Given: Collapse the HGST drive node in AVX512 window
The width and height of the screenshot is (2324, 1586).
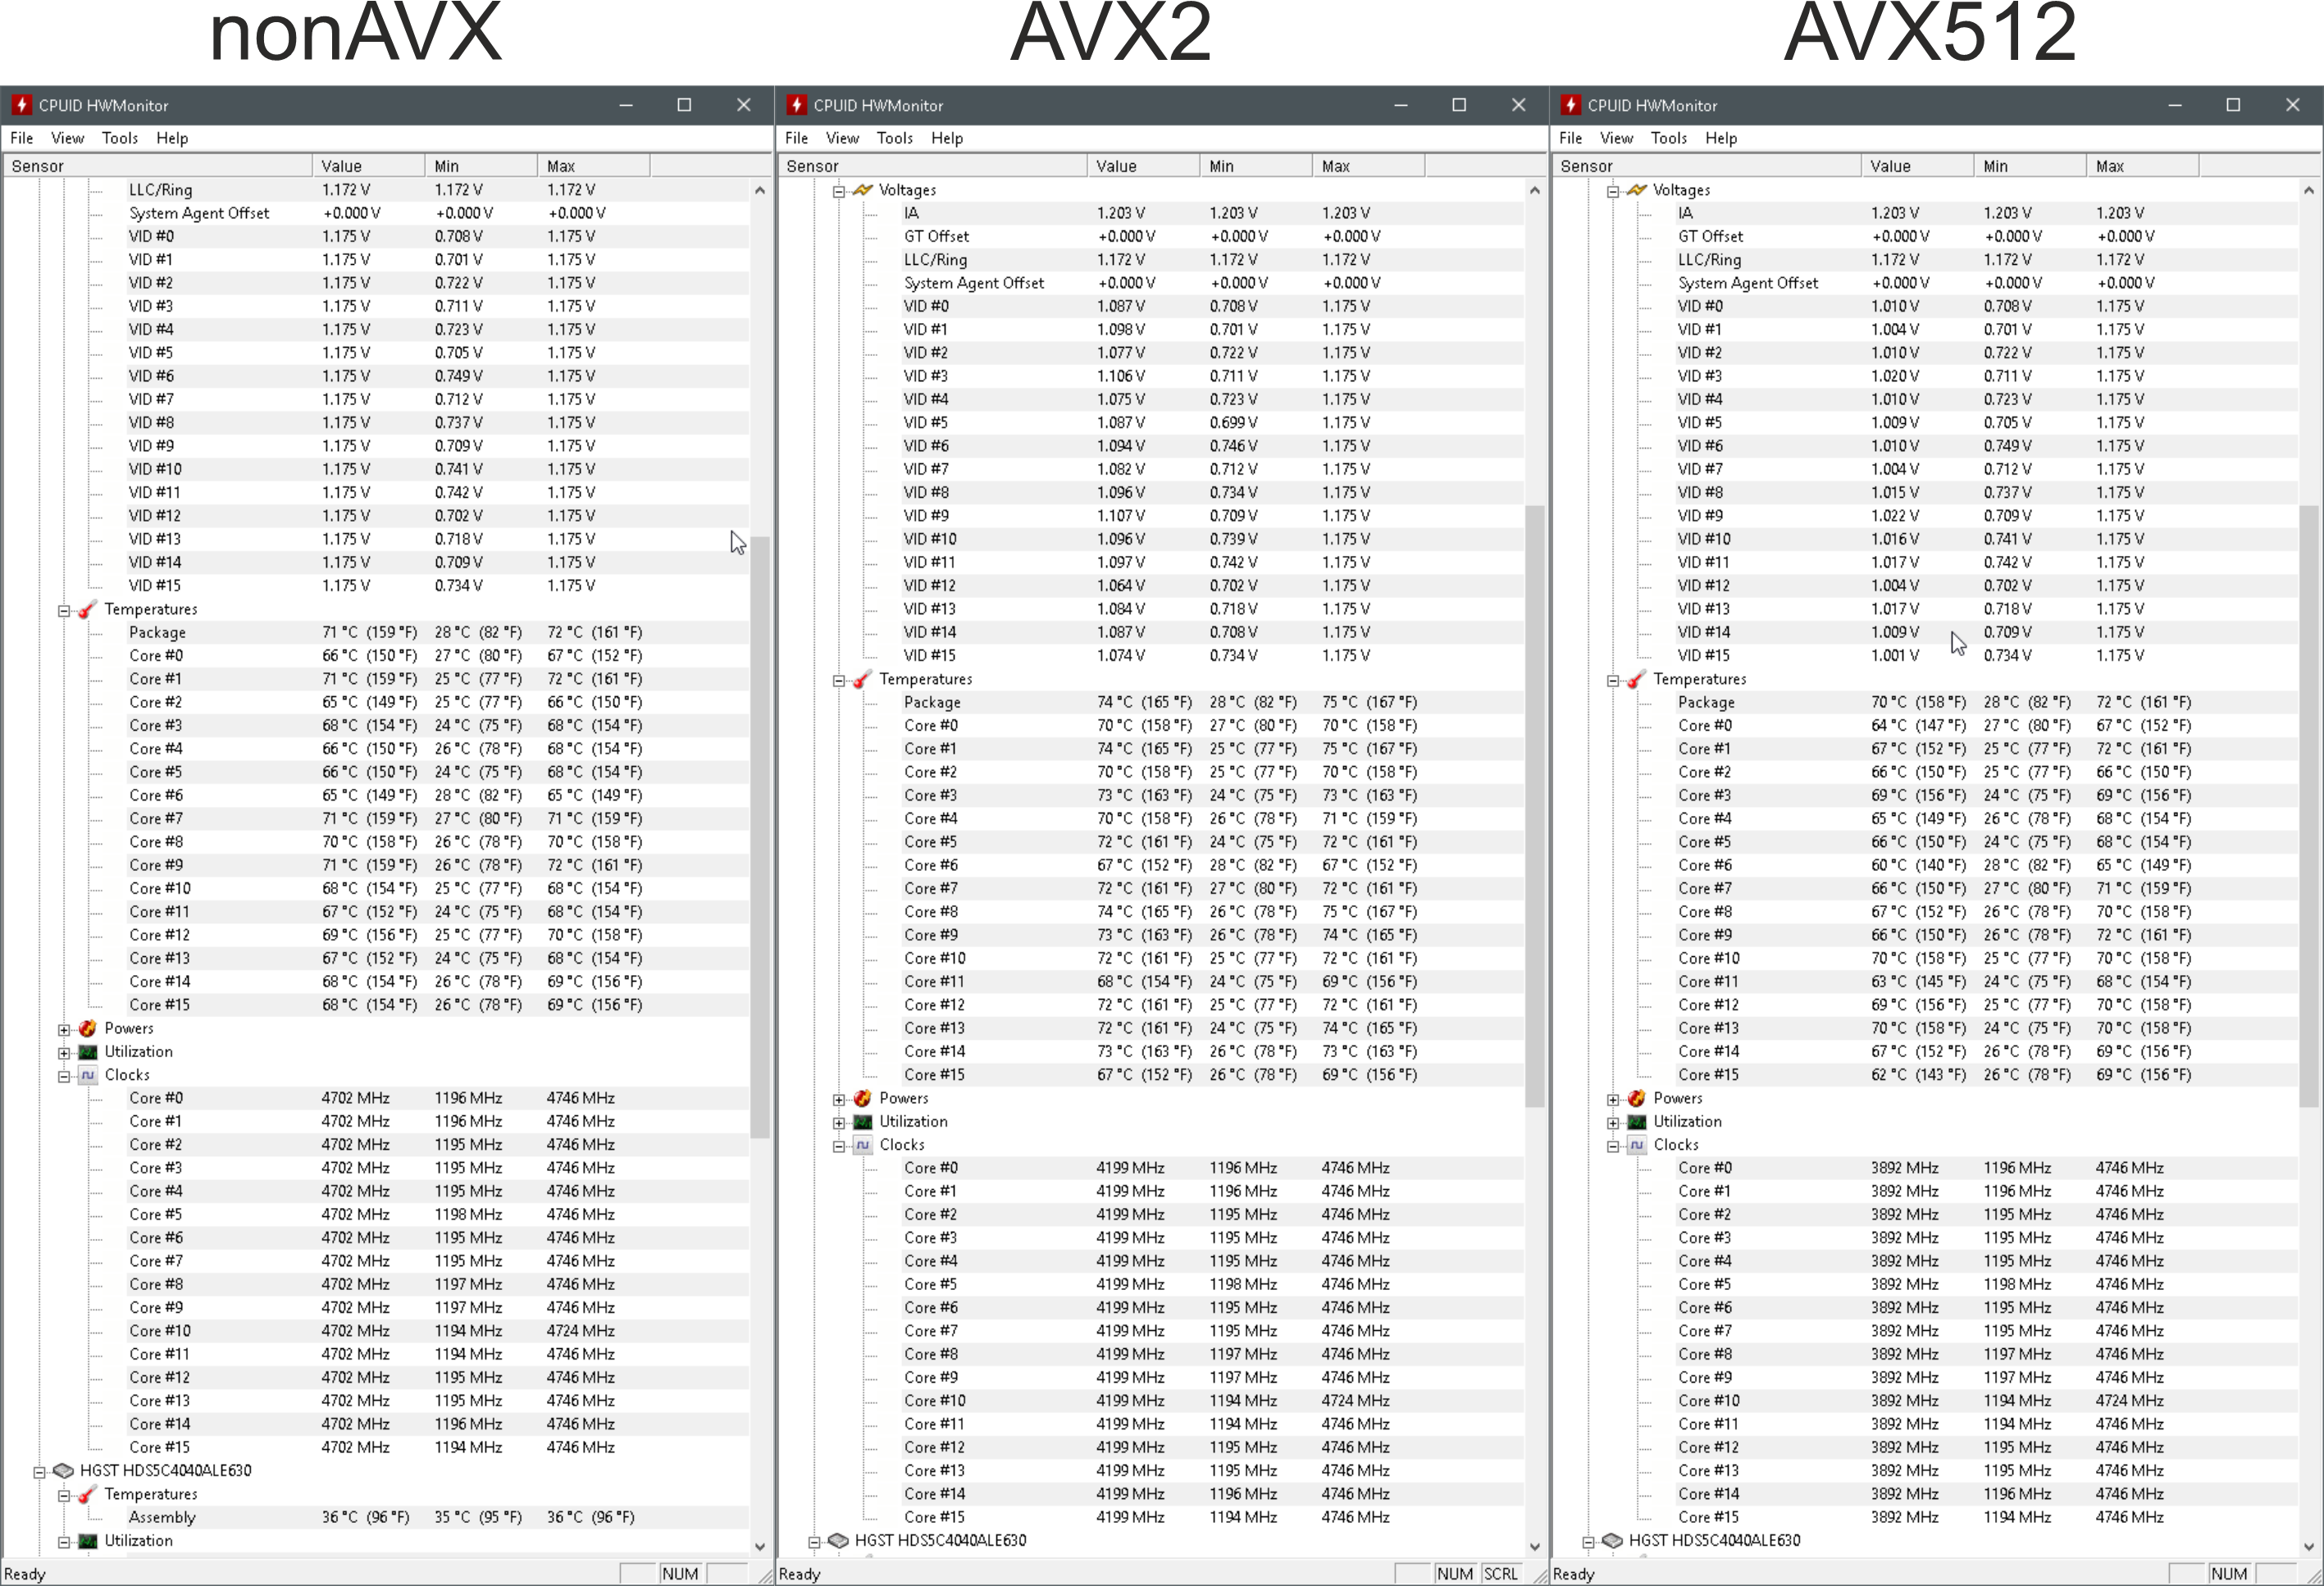Looking at the screenshot, I should [x=1588, y=1541].
